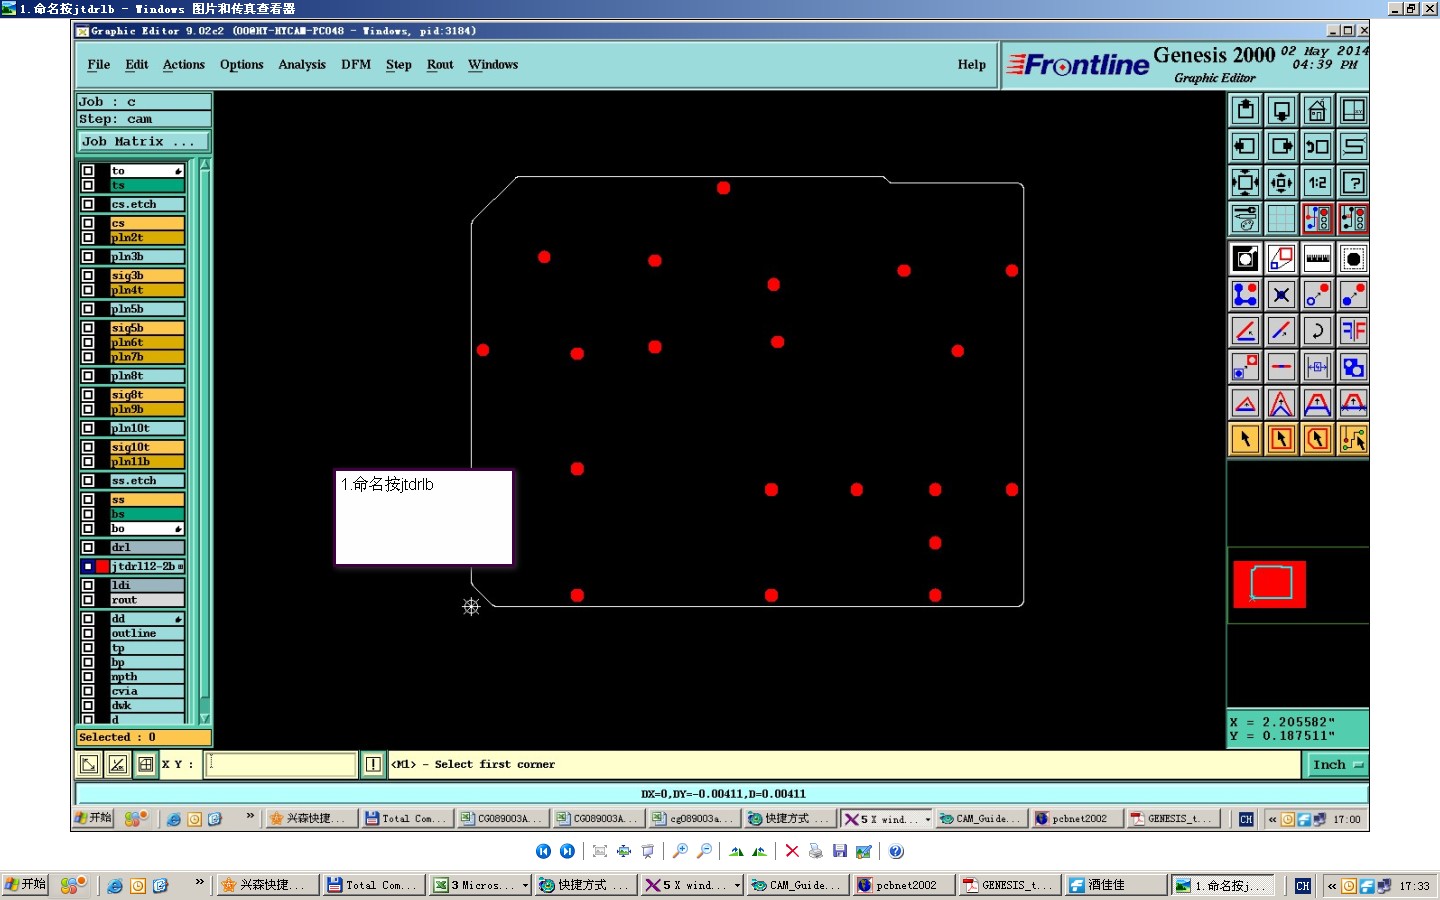Image resolution: width=1440 pixels, height=900 pixels.
Task: Click the pan right view icon
Action: click(x=1281, y=146)
